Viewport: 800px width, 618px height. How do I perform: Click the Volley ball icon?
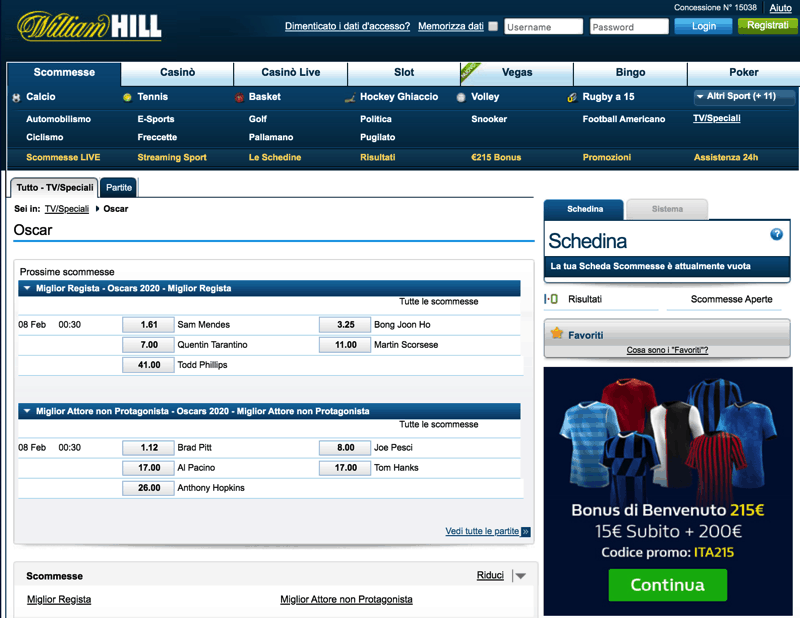tap(461, 97)
